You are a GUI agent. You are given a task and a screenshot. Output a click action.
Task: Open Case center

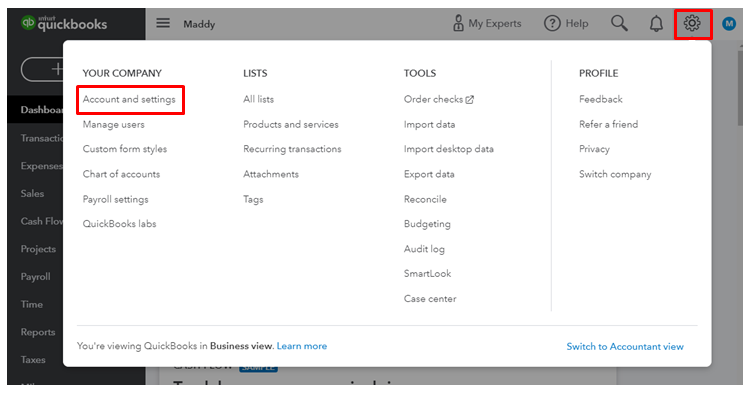pyautogui.click(x=430, y=299)
